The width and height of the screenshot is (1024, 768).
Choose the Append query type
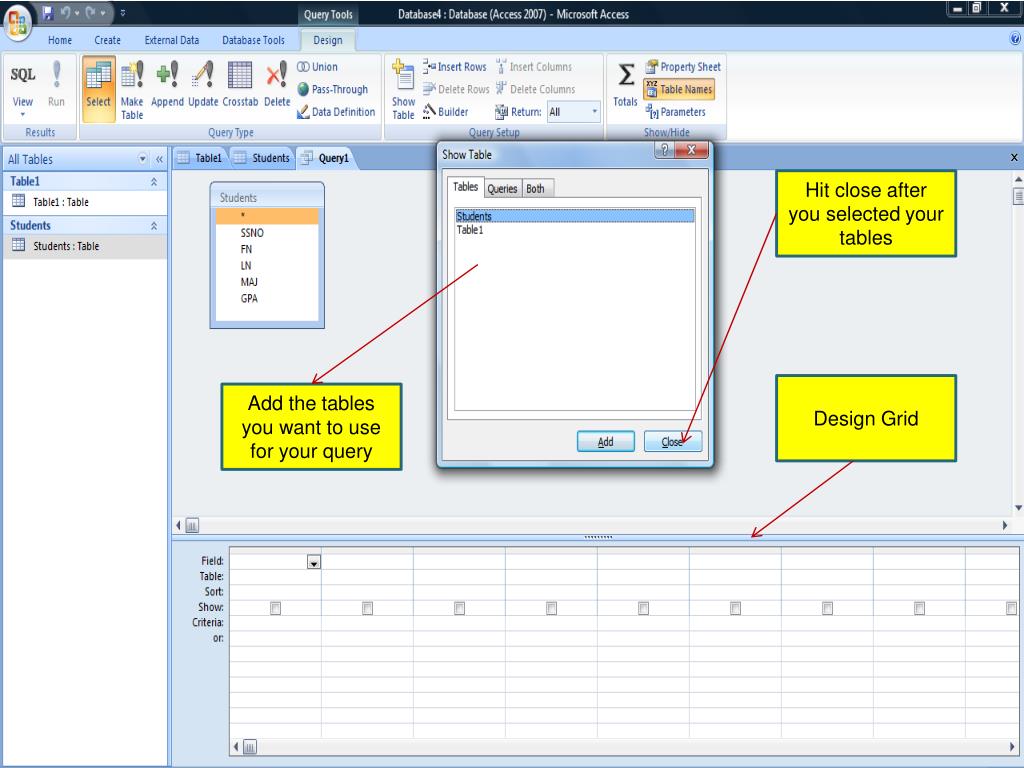coord(167,84)
